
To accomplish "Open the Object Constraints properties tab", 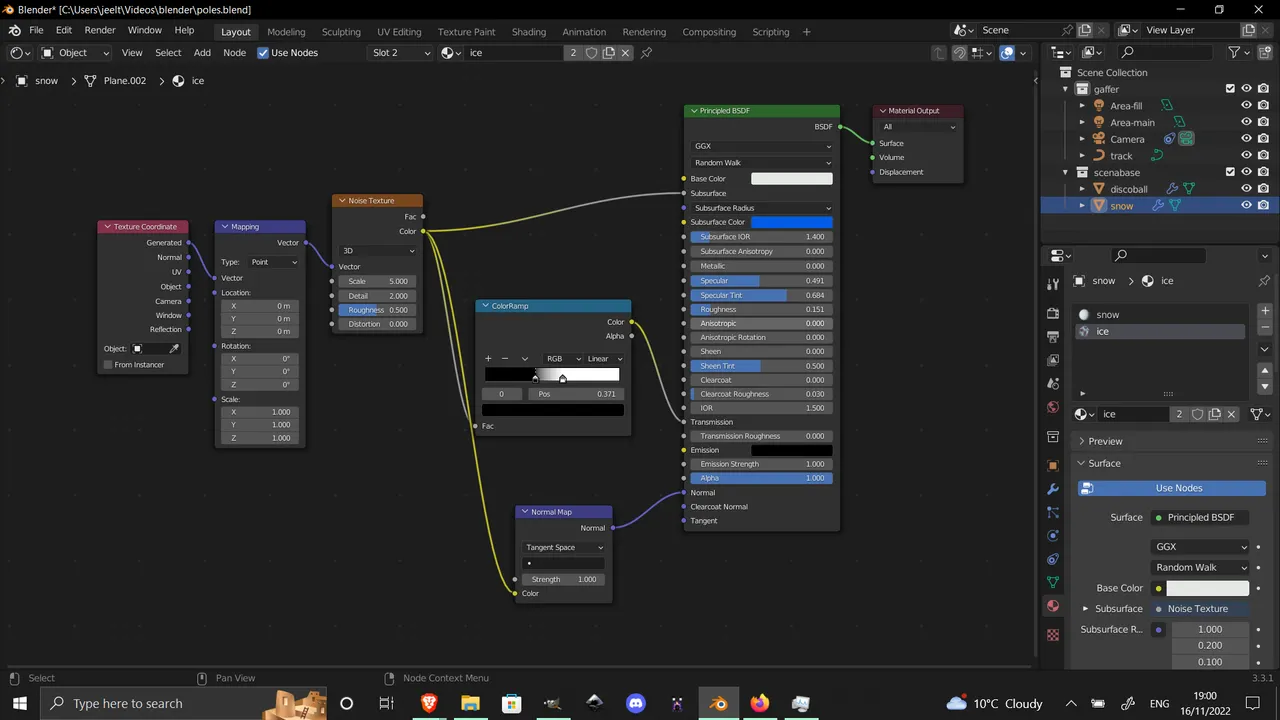I will point(1053,560).
